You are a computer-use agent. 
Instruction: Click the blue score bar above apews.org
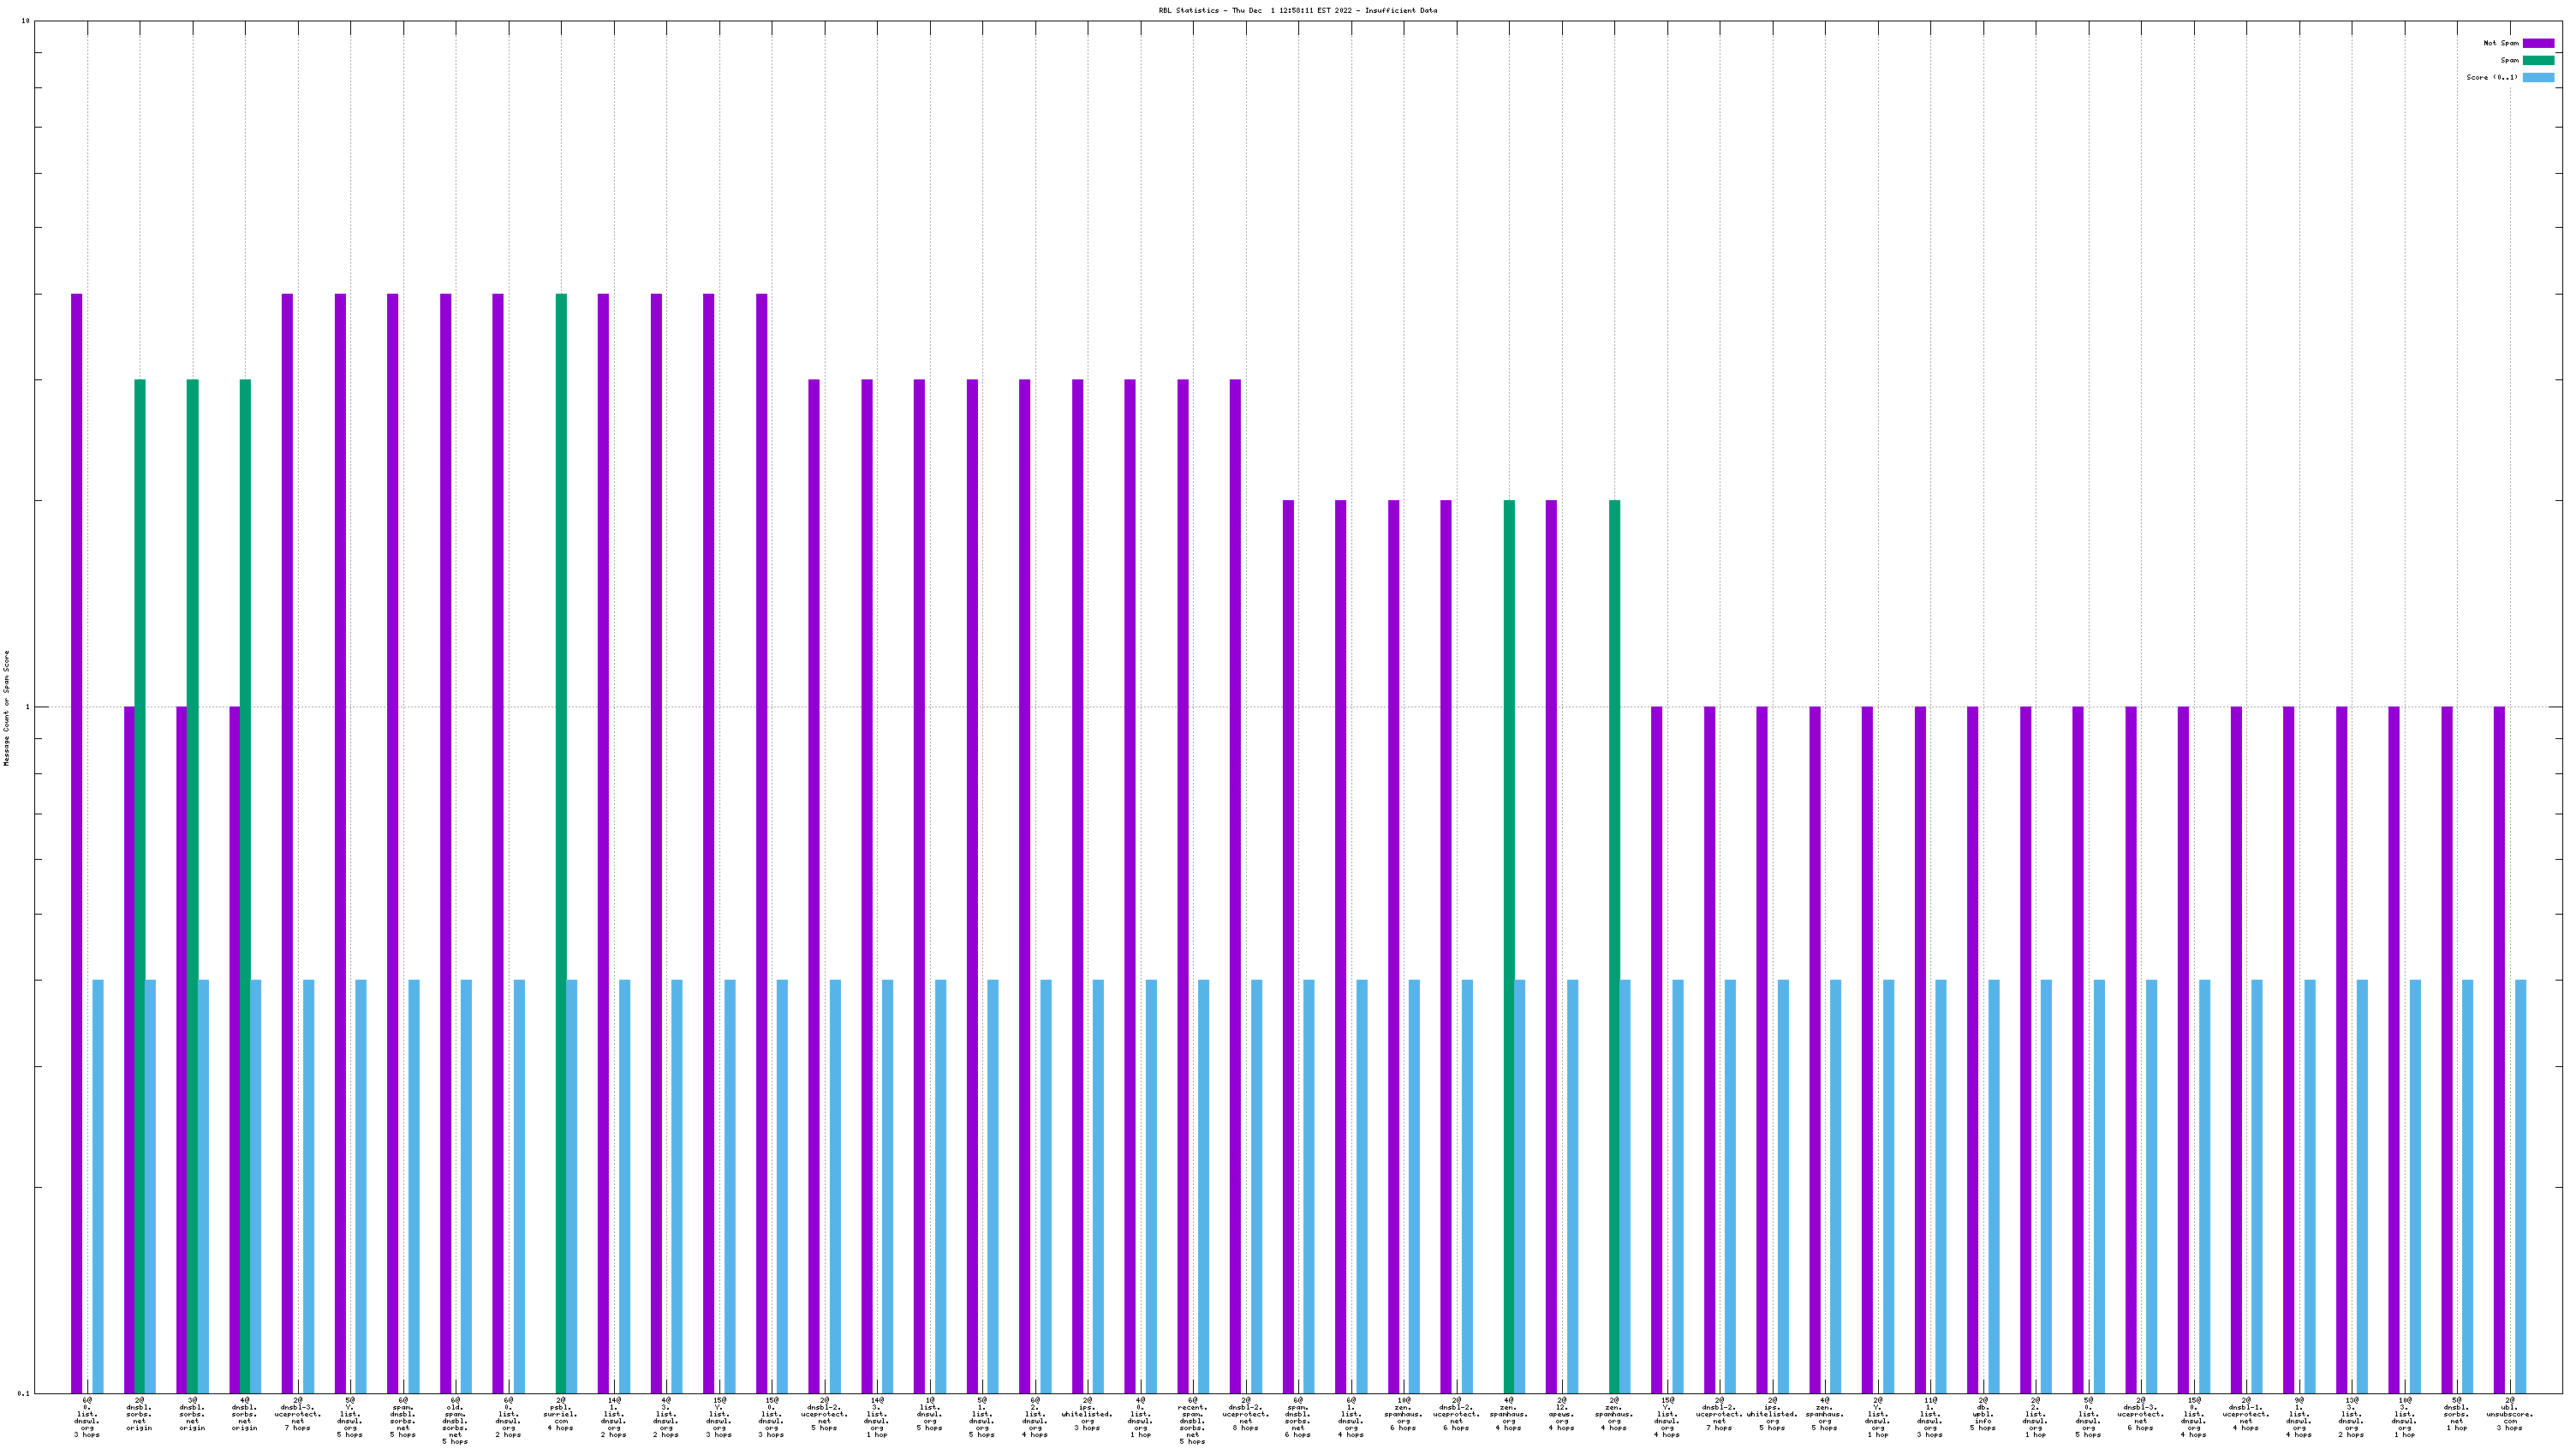click(x=1572, y=1185)
